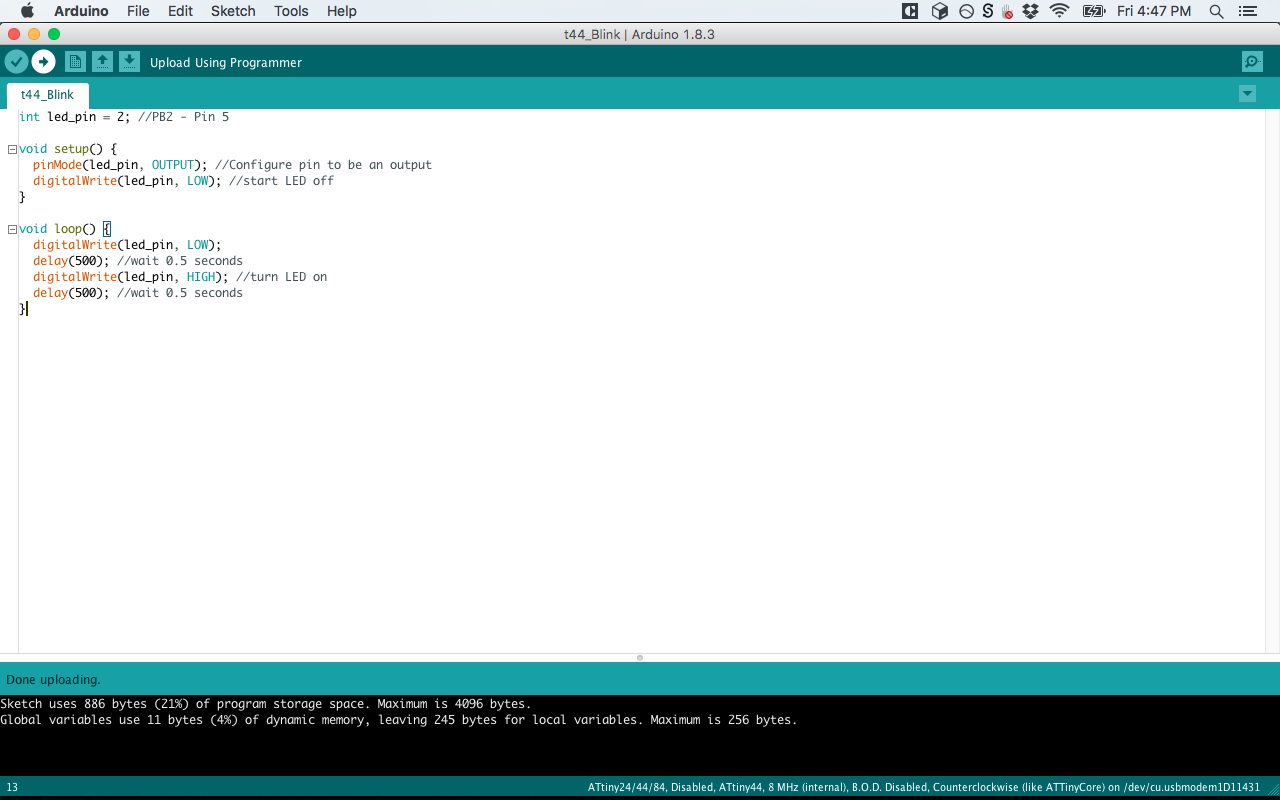Click the black square menu bar icon

910,11
